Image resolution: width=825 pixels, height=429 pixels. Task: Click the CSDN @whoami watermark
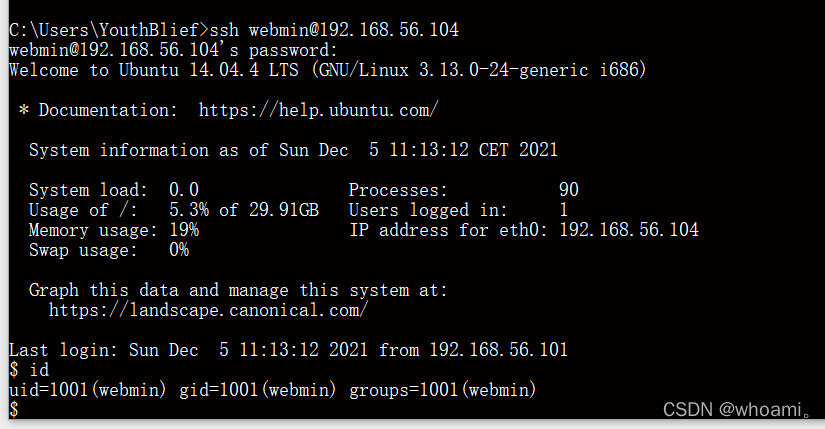tap(737, 410)
